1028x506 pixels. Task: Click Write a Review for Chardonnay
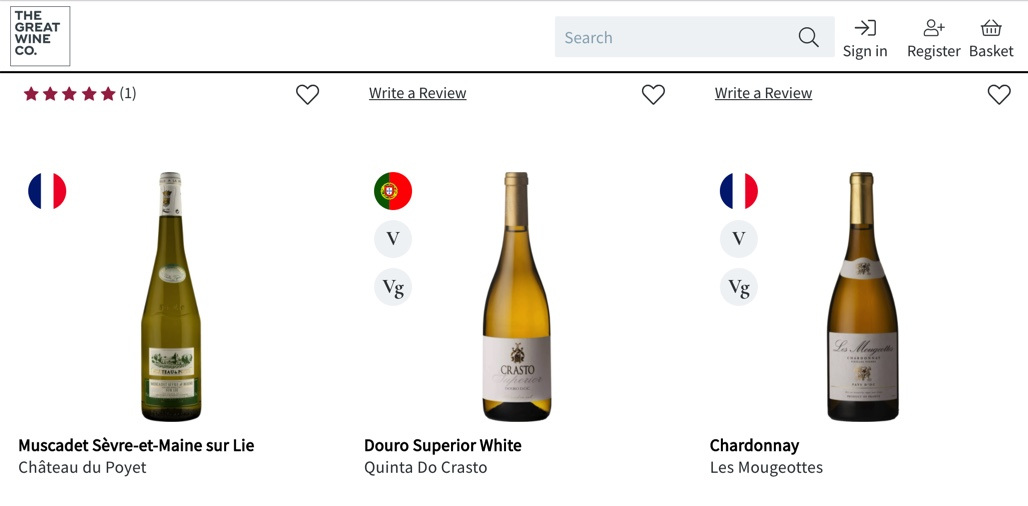tap(763, 93)
